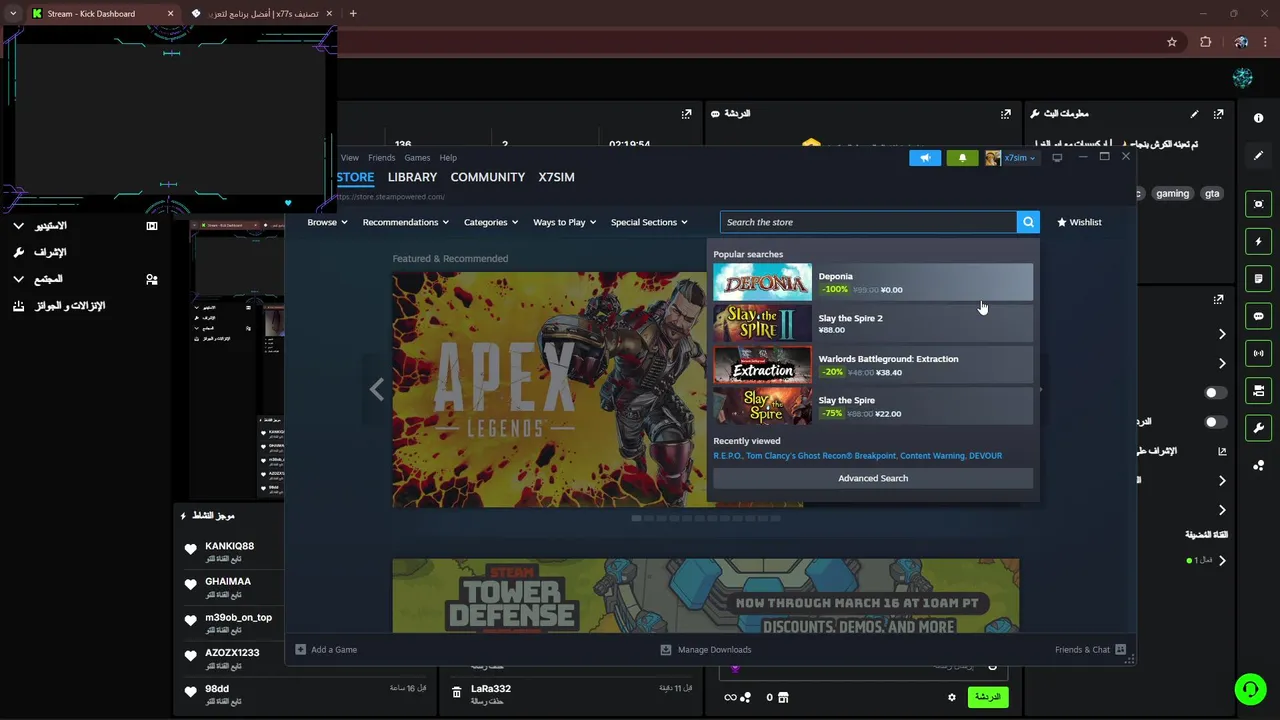Open the Steam Games menu

417,158
